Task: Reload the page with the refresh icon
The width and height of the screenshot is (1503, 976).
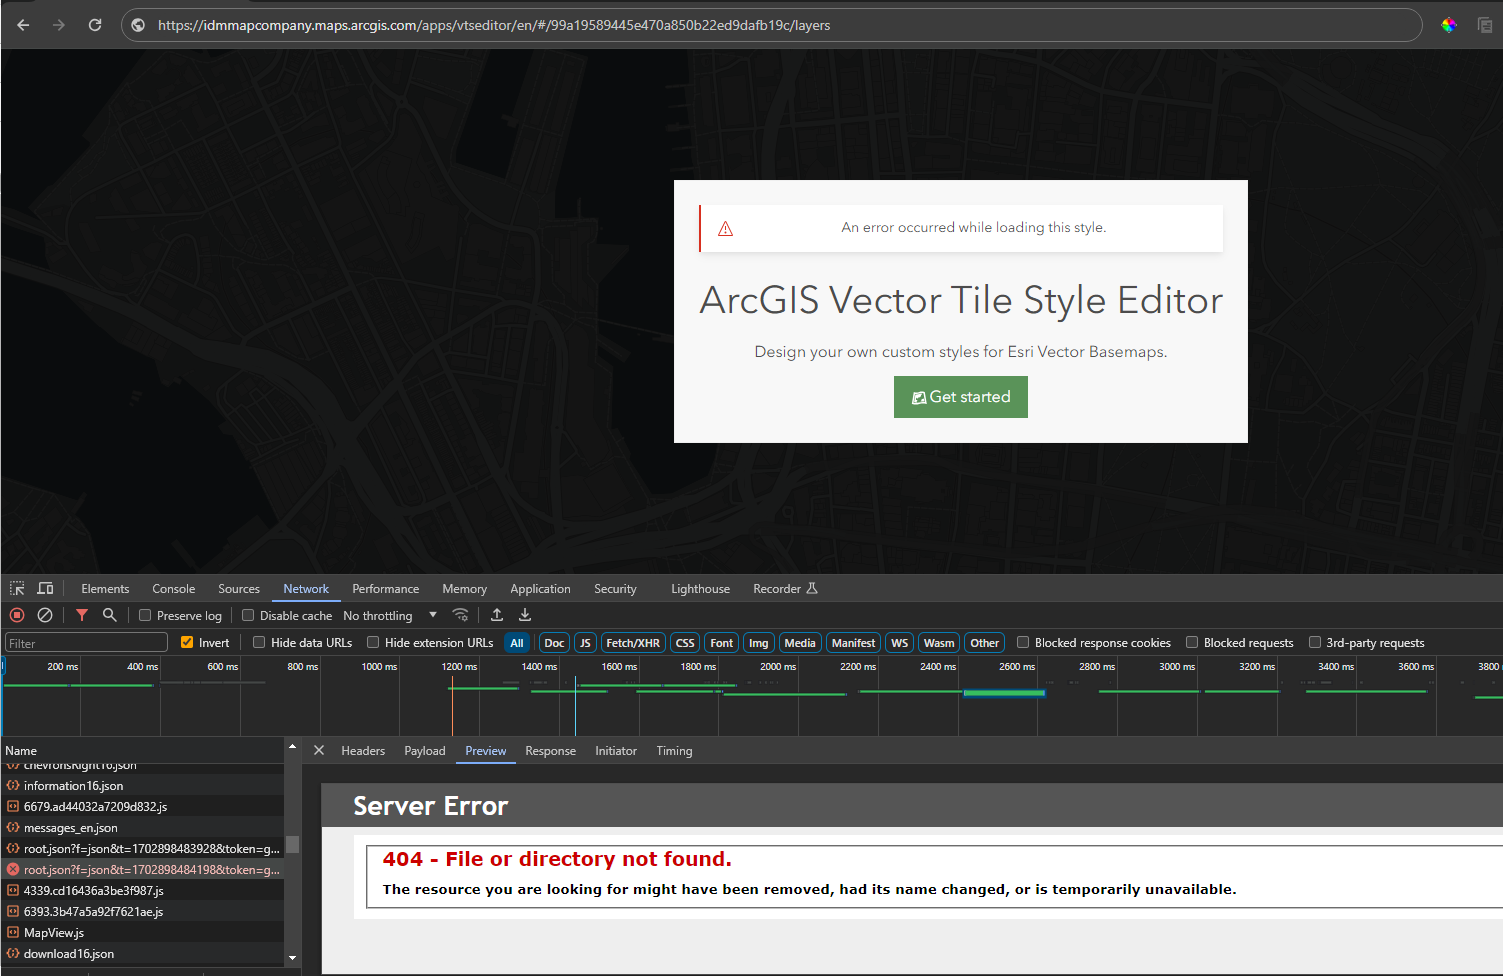Action: click(x=95, y=25)
